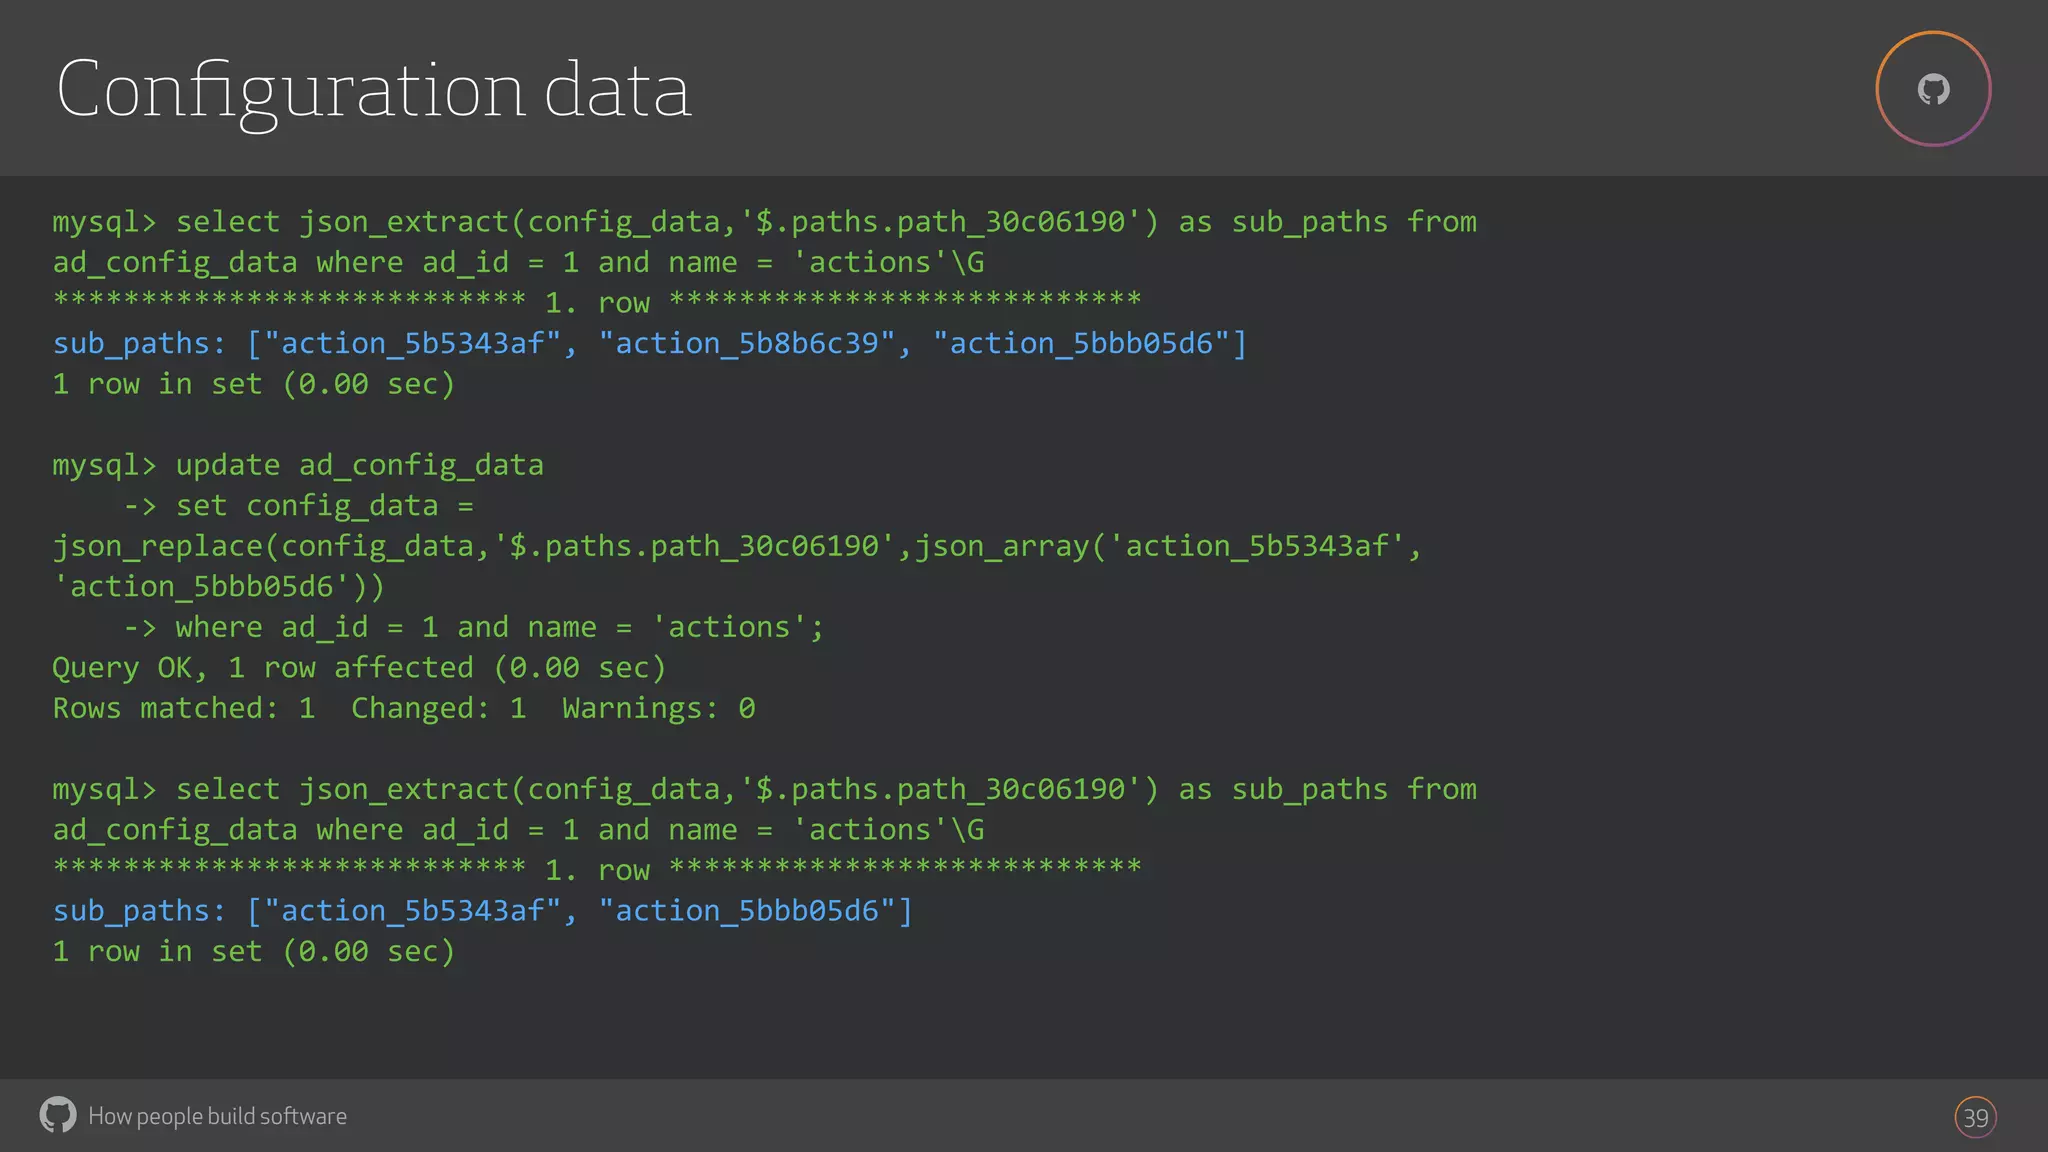Click the first sub_paths result line listing three actions
The image size is (2048, 1152).
(x=650, y=344)
